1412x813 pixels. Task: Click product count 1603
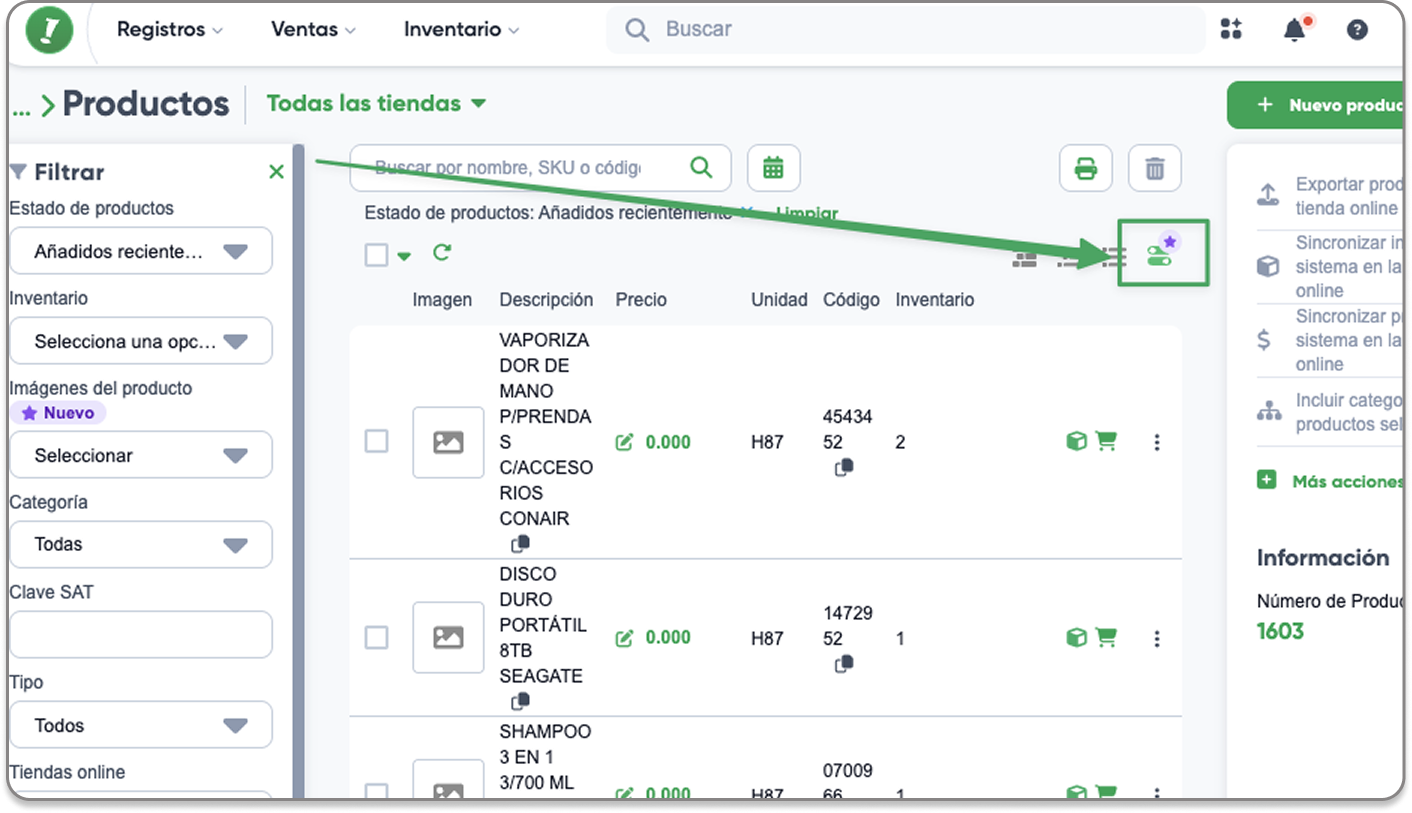(x=1281, y=631)
